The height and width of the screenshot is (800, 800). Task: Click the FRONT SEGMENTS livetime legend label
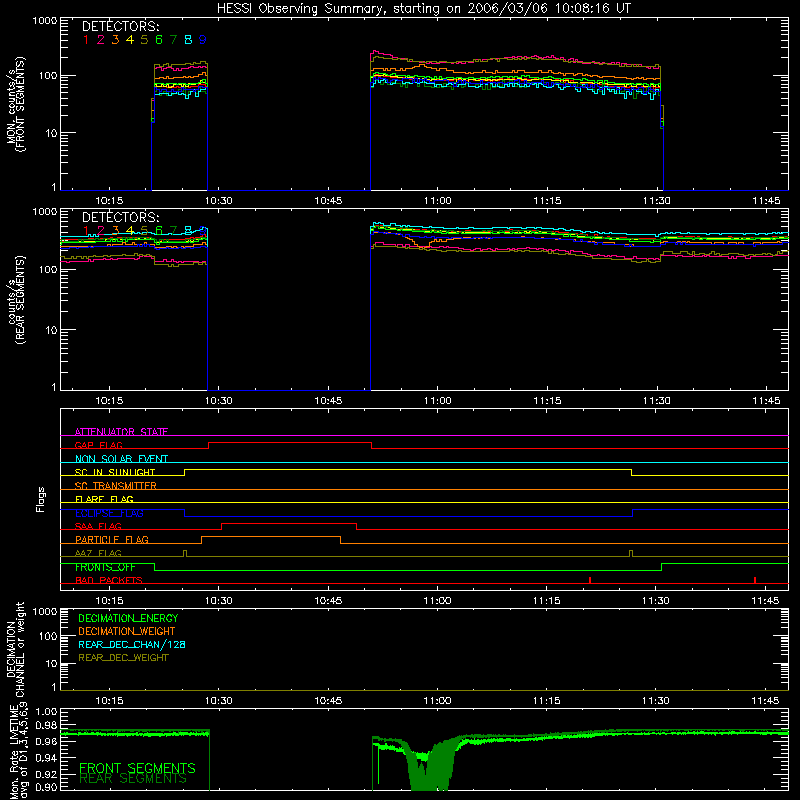(137, 768)
